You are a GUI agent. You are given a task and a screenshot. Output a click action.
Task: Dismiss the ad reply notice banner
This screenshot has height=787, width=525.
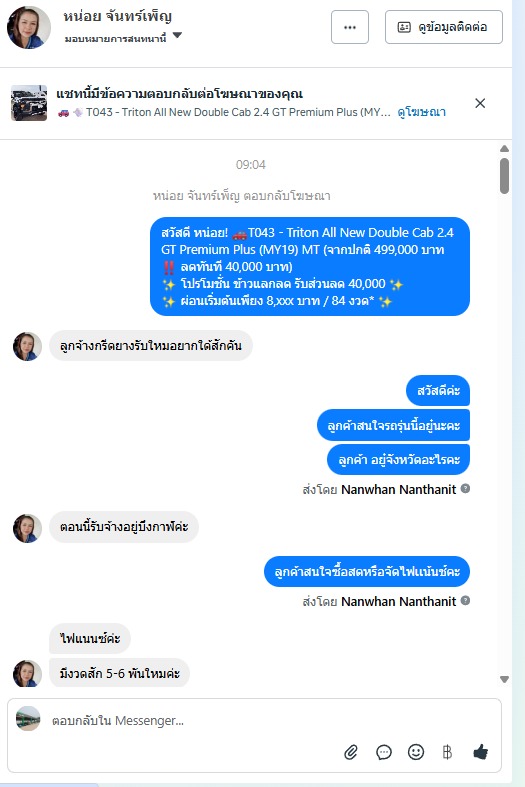(x=480, y=103)
